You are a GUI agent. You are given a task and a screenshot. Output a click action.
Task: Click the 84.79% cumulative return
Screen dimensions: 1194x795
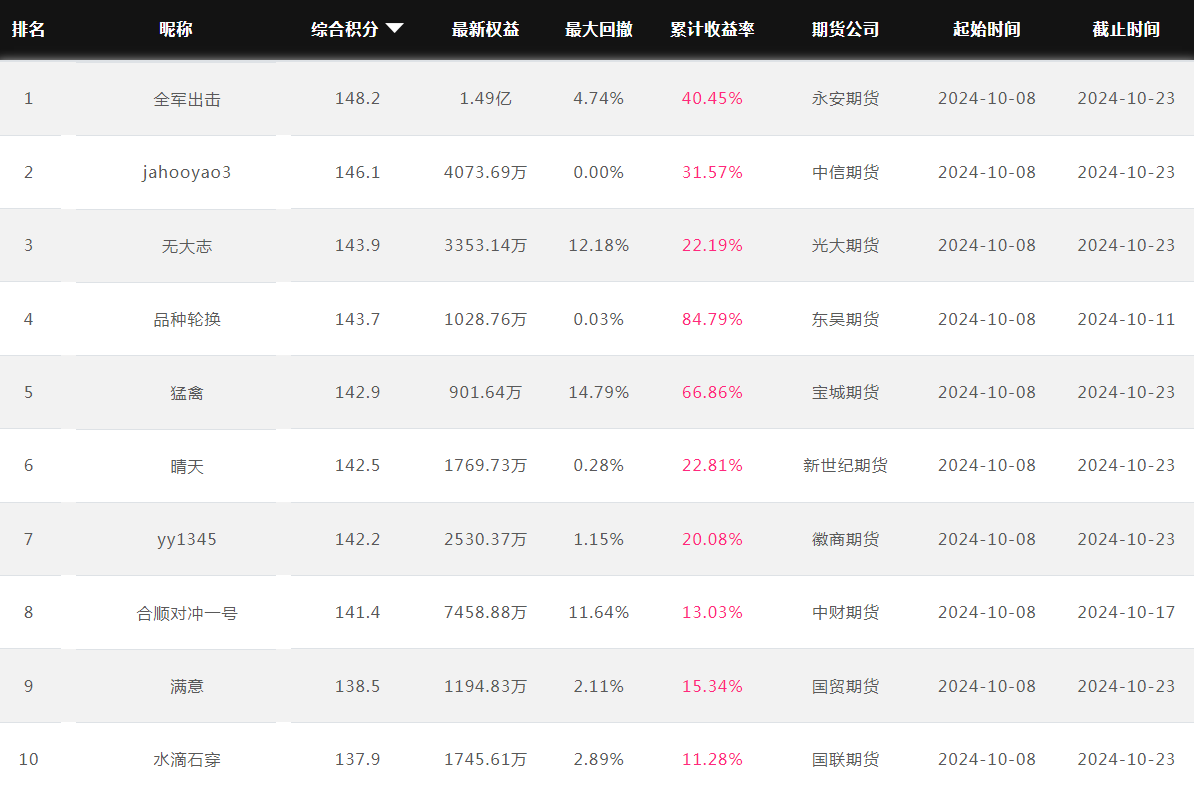click(712, 319)
